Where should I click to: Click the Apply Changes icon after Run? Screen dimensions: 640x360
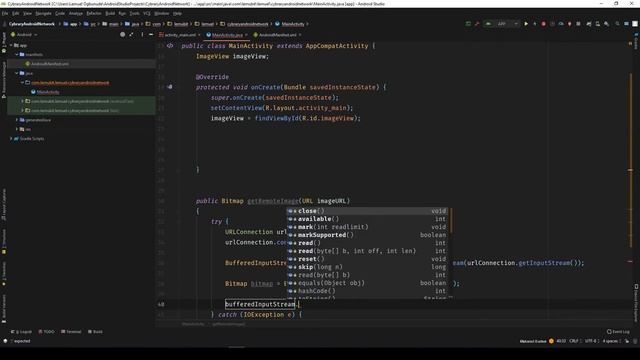pyautogui.click(x=535, y=24)
